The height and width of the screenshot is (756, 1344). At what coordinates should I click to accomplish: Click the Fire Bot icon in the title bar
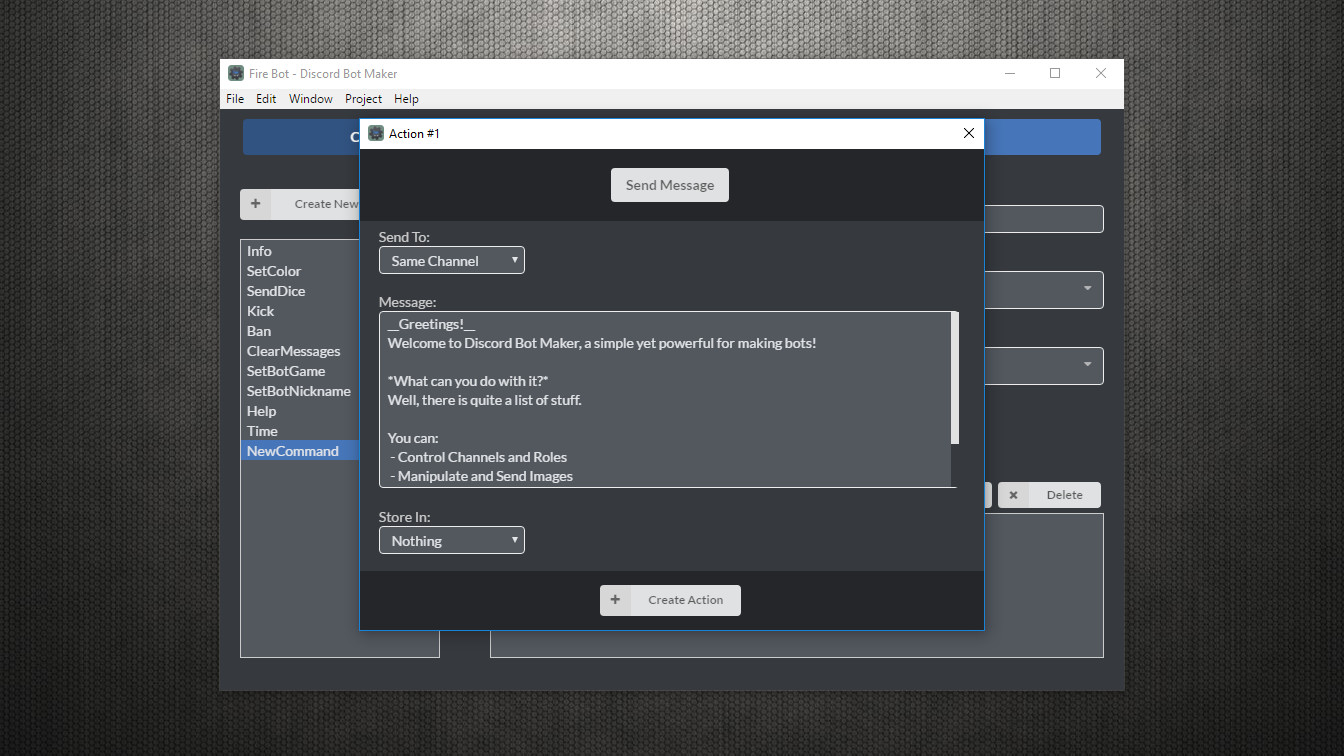[x=236, y=73]
